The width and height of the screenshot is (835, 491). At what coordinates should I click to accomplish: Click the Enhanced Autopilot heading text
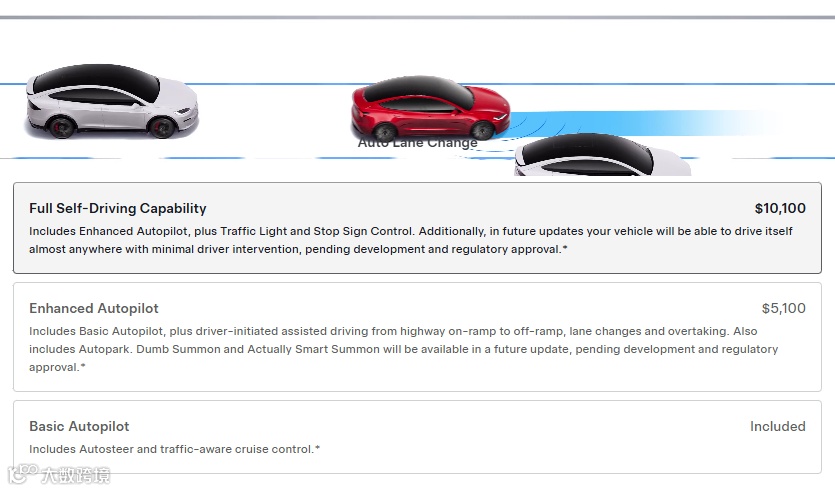tap(94, 308)
